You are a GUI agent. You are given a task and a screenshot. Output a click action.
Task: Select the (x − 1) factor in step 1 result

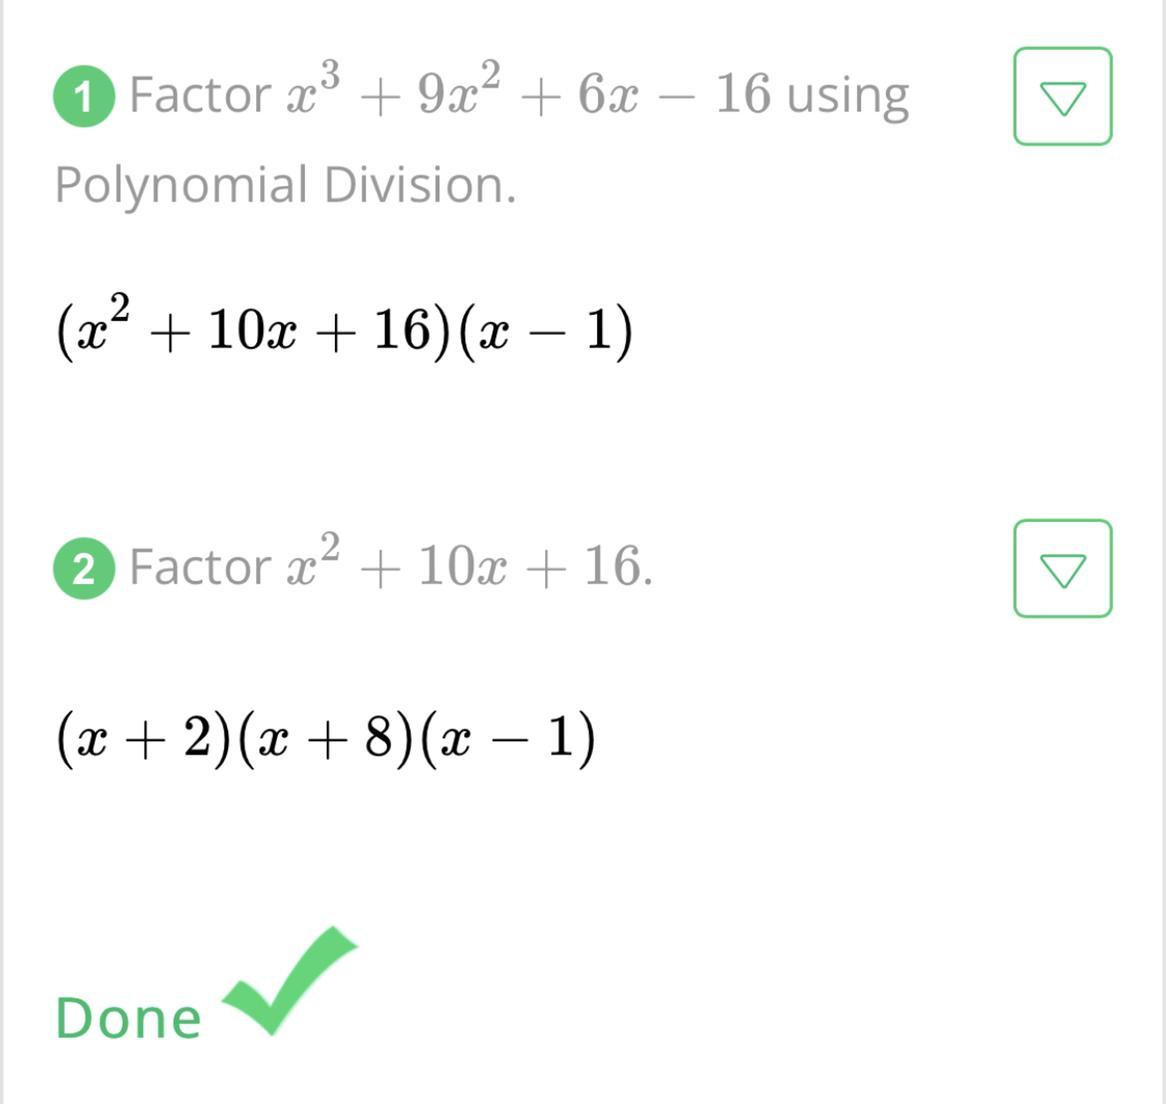pyautogui.click(x=545, y=332)
